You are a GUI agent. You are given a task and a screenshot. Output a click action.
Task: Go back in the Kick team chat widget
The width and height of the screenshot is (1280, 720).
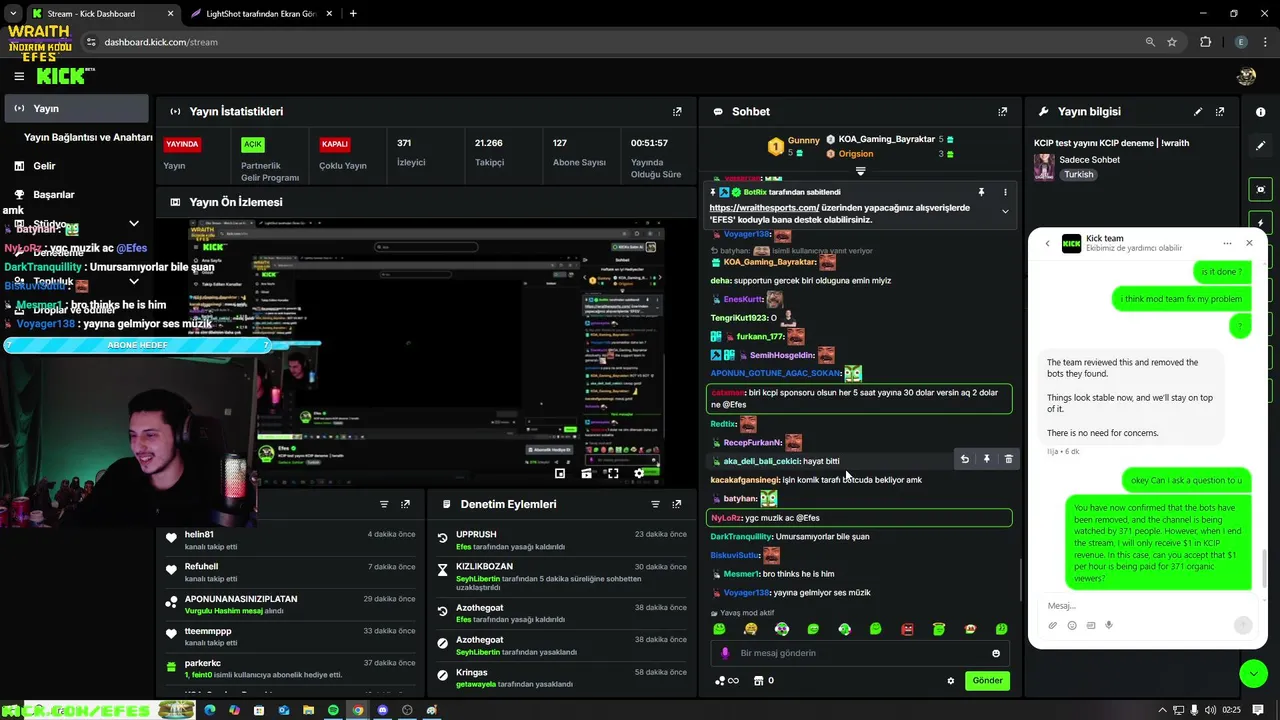(1047, 243)
